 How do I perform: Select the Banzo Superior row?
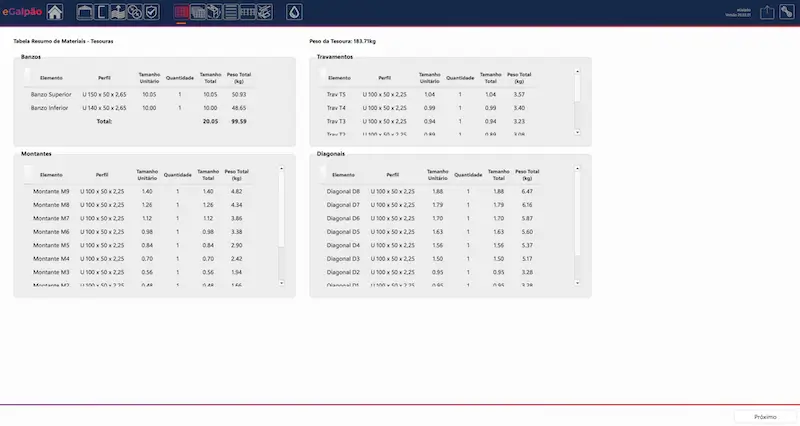51,94
